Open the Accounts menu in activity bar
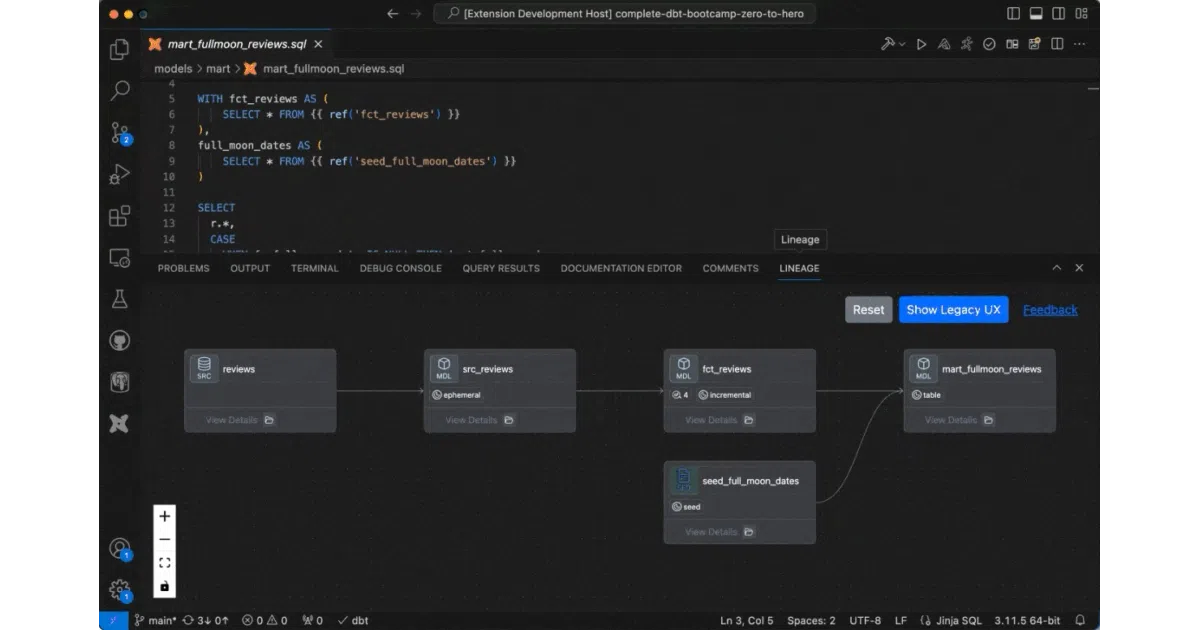Image resolution: width=1200 pixels, height=630 pixels. coord(120,549)
